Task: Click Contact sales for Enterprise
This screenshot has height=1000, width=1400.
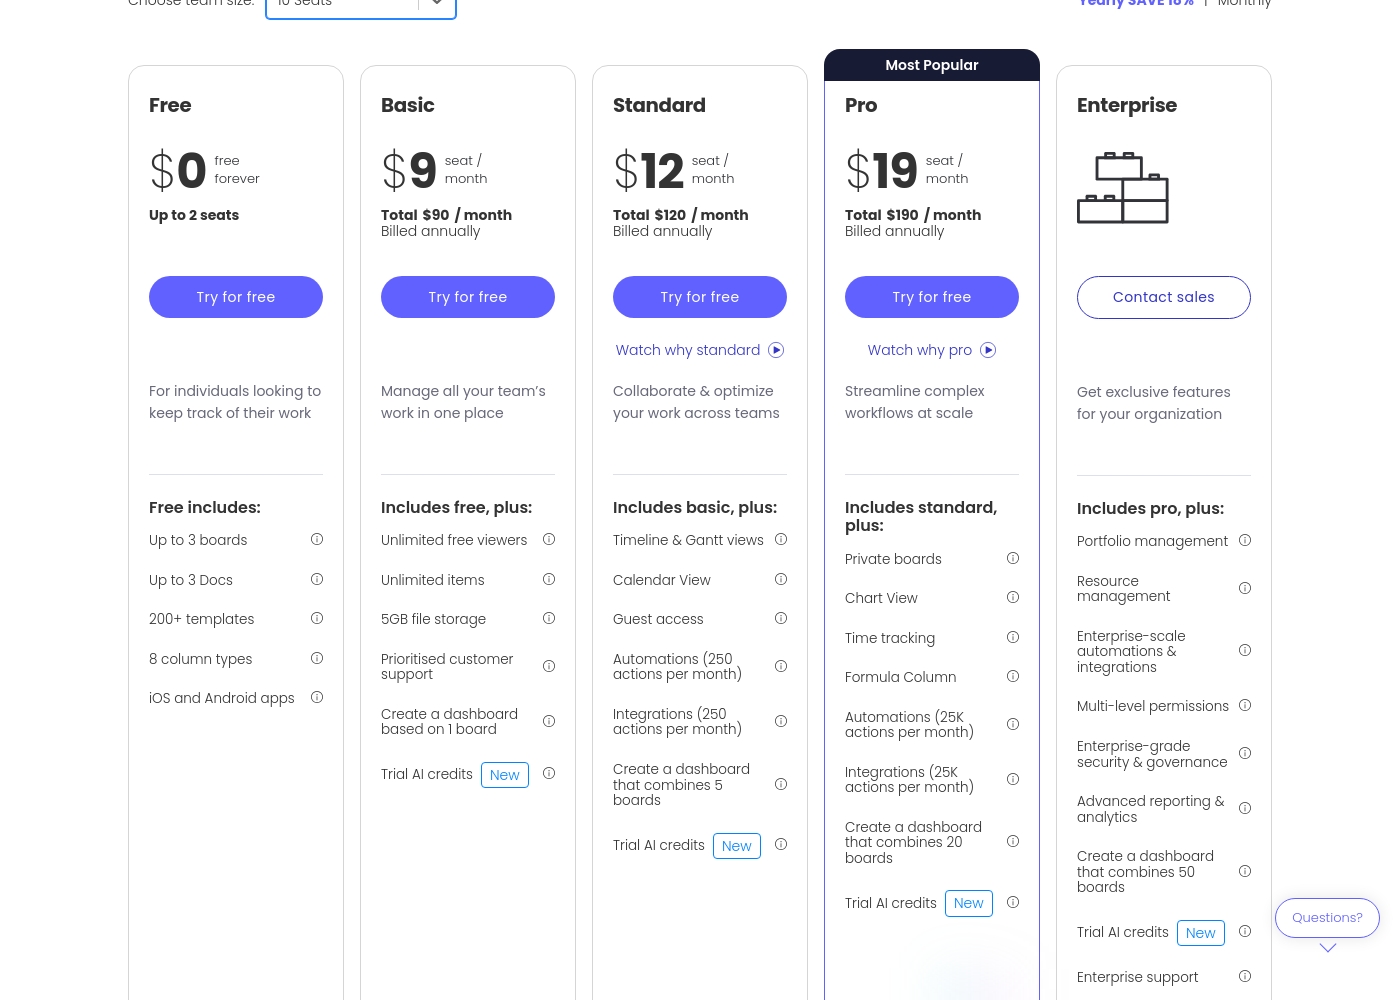Action: point(1164,298)
